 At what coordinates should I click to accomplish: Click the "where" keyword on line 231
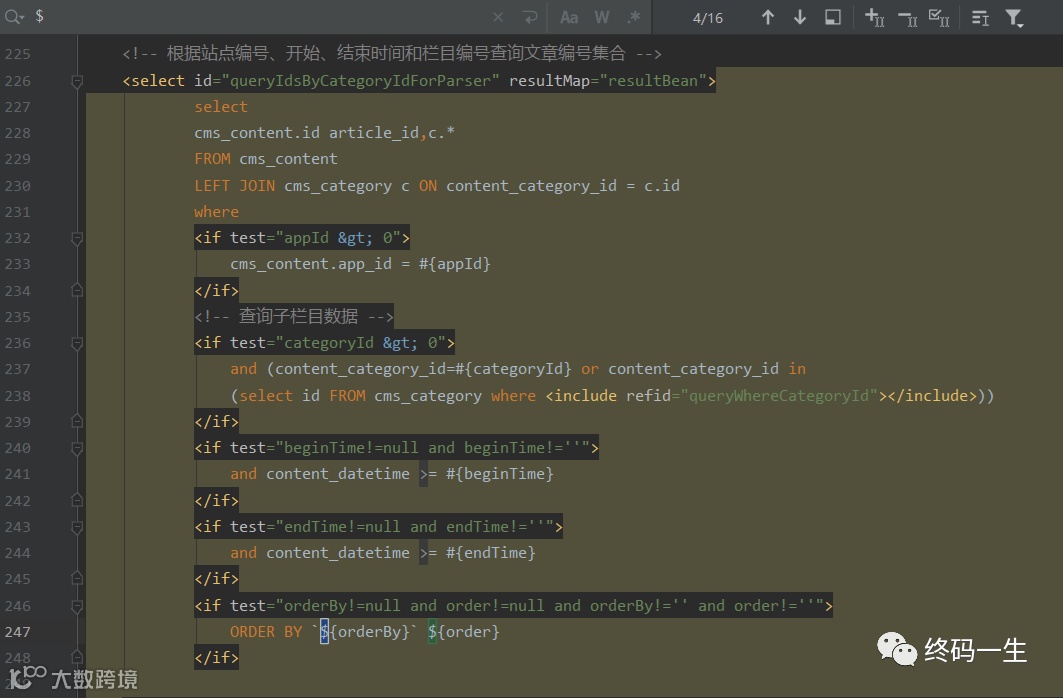[216, 212]
